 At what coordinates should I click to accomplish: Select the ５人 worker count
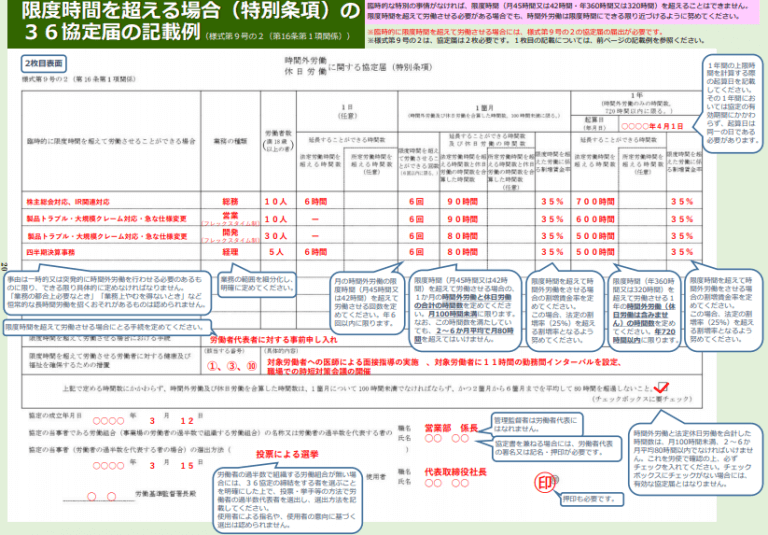[276, 252]
